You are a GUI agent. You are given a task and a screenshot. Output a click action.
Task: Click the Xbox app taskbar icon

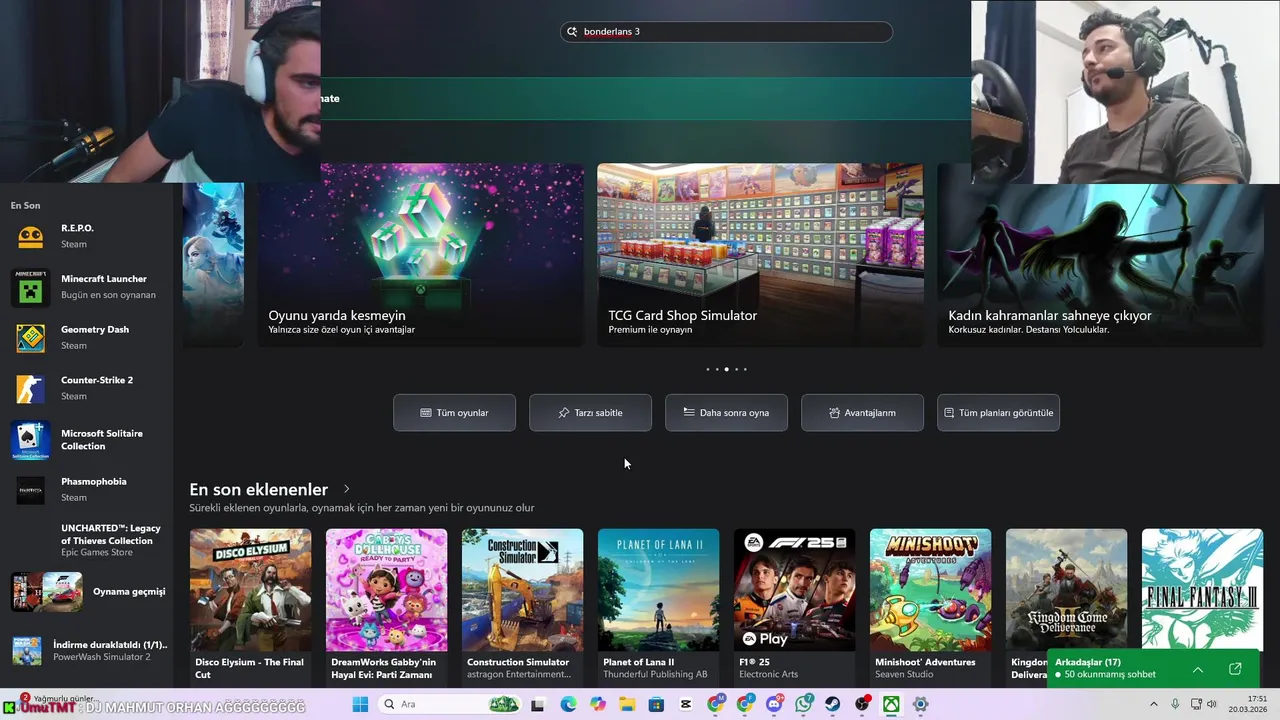[x=890, y=704]
